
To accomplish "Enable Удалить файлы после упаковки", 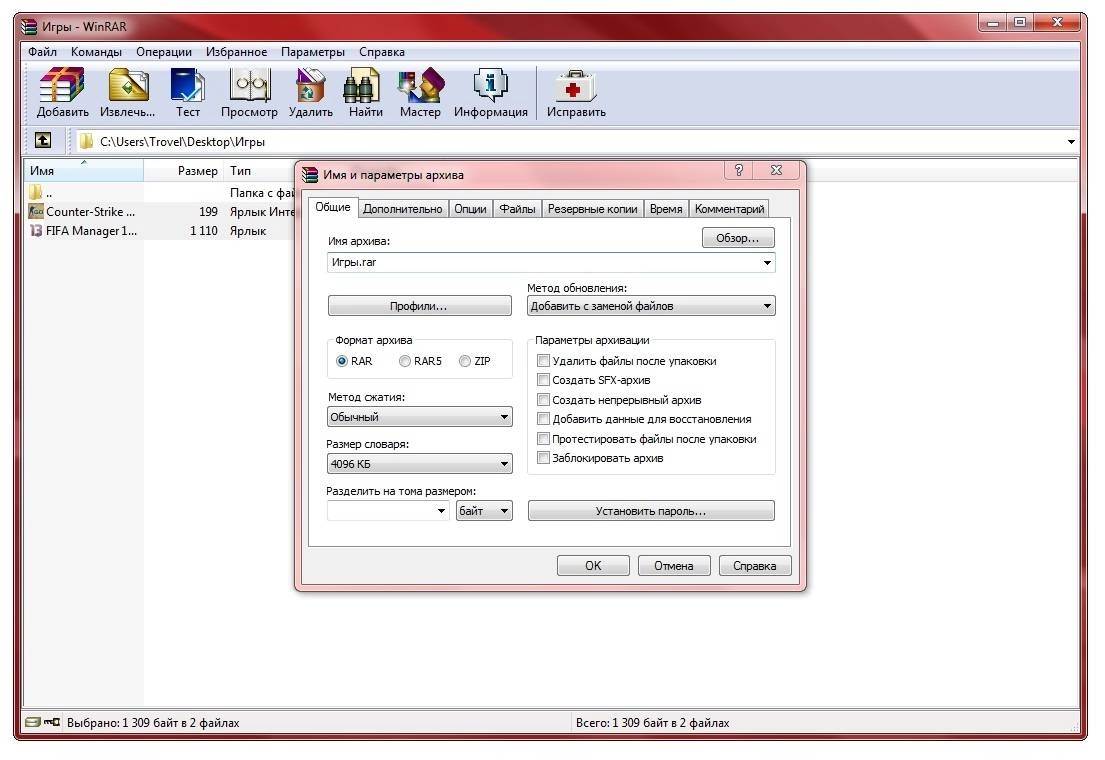I will click(x=543, y=360).
